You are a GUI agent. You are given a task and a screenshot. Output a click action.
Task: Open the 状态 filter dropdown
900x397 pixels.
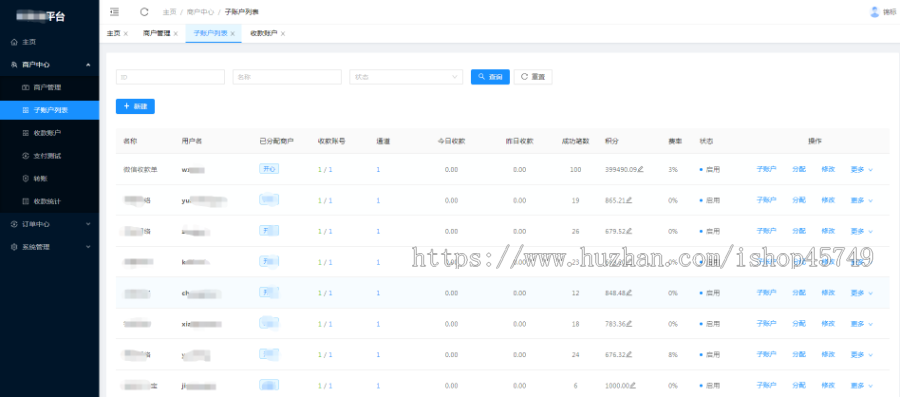406,77
